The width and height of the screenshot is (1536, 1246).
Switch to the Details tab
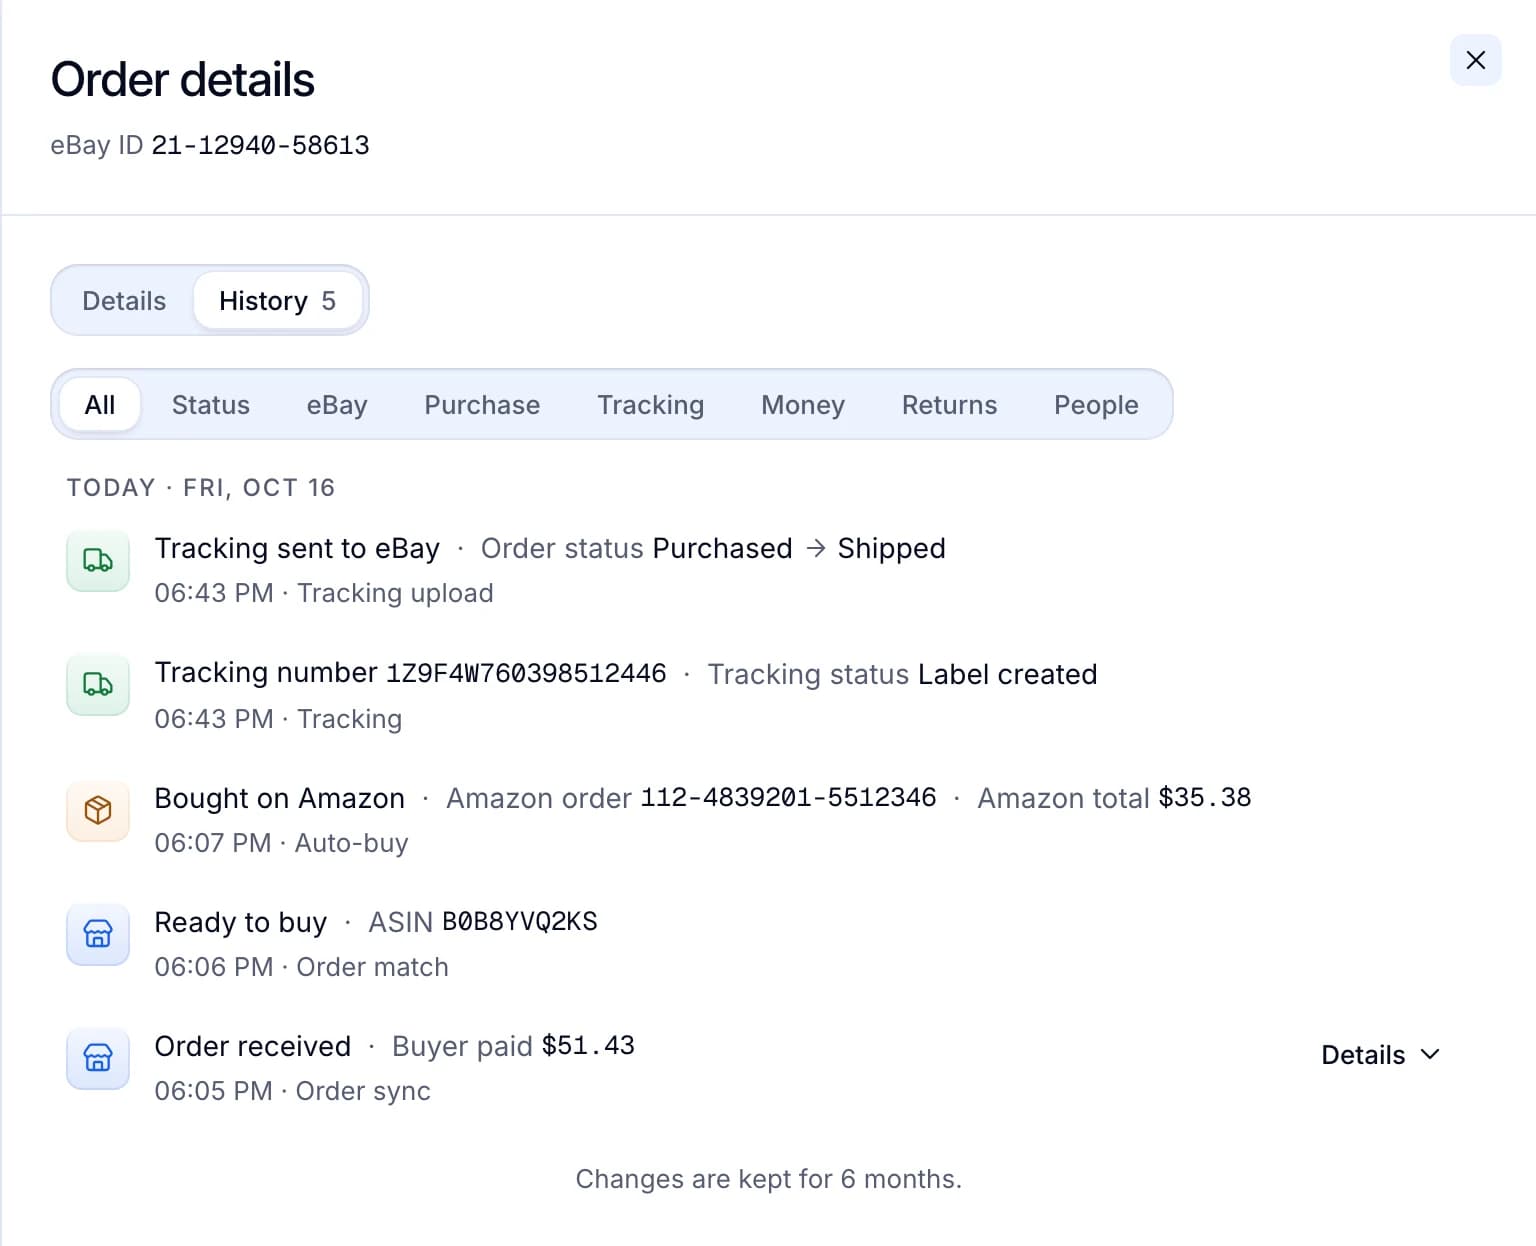(124, 301)
